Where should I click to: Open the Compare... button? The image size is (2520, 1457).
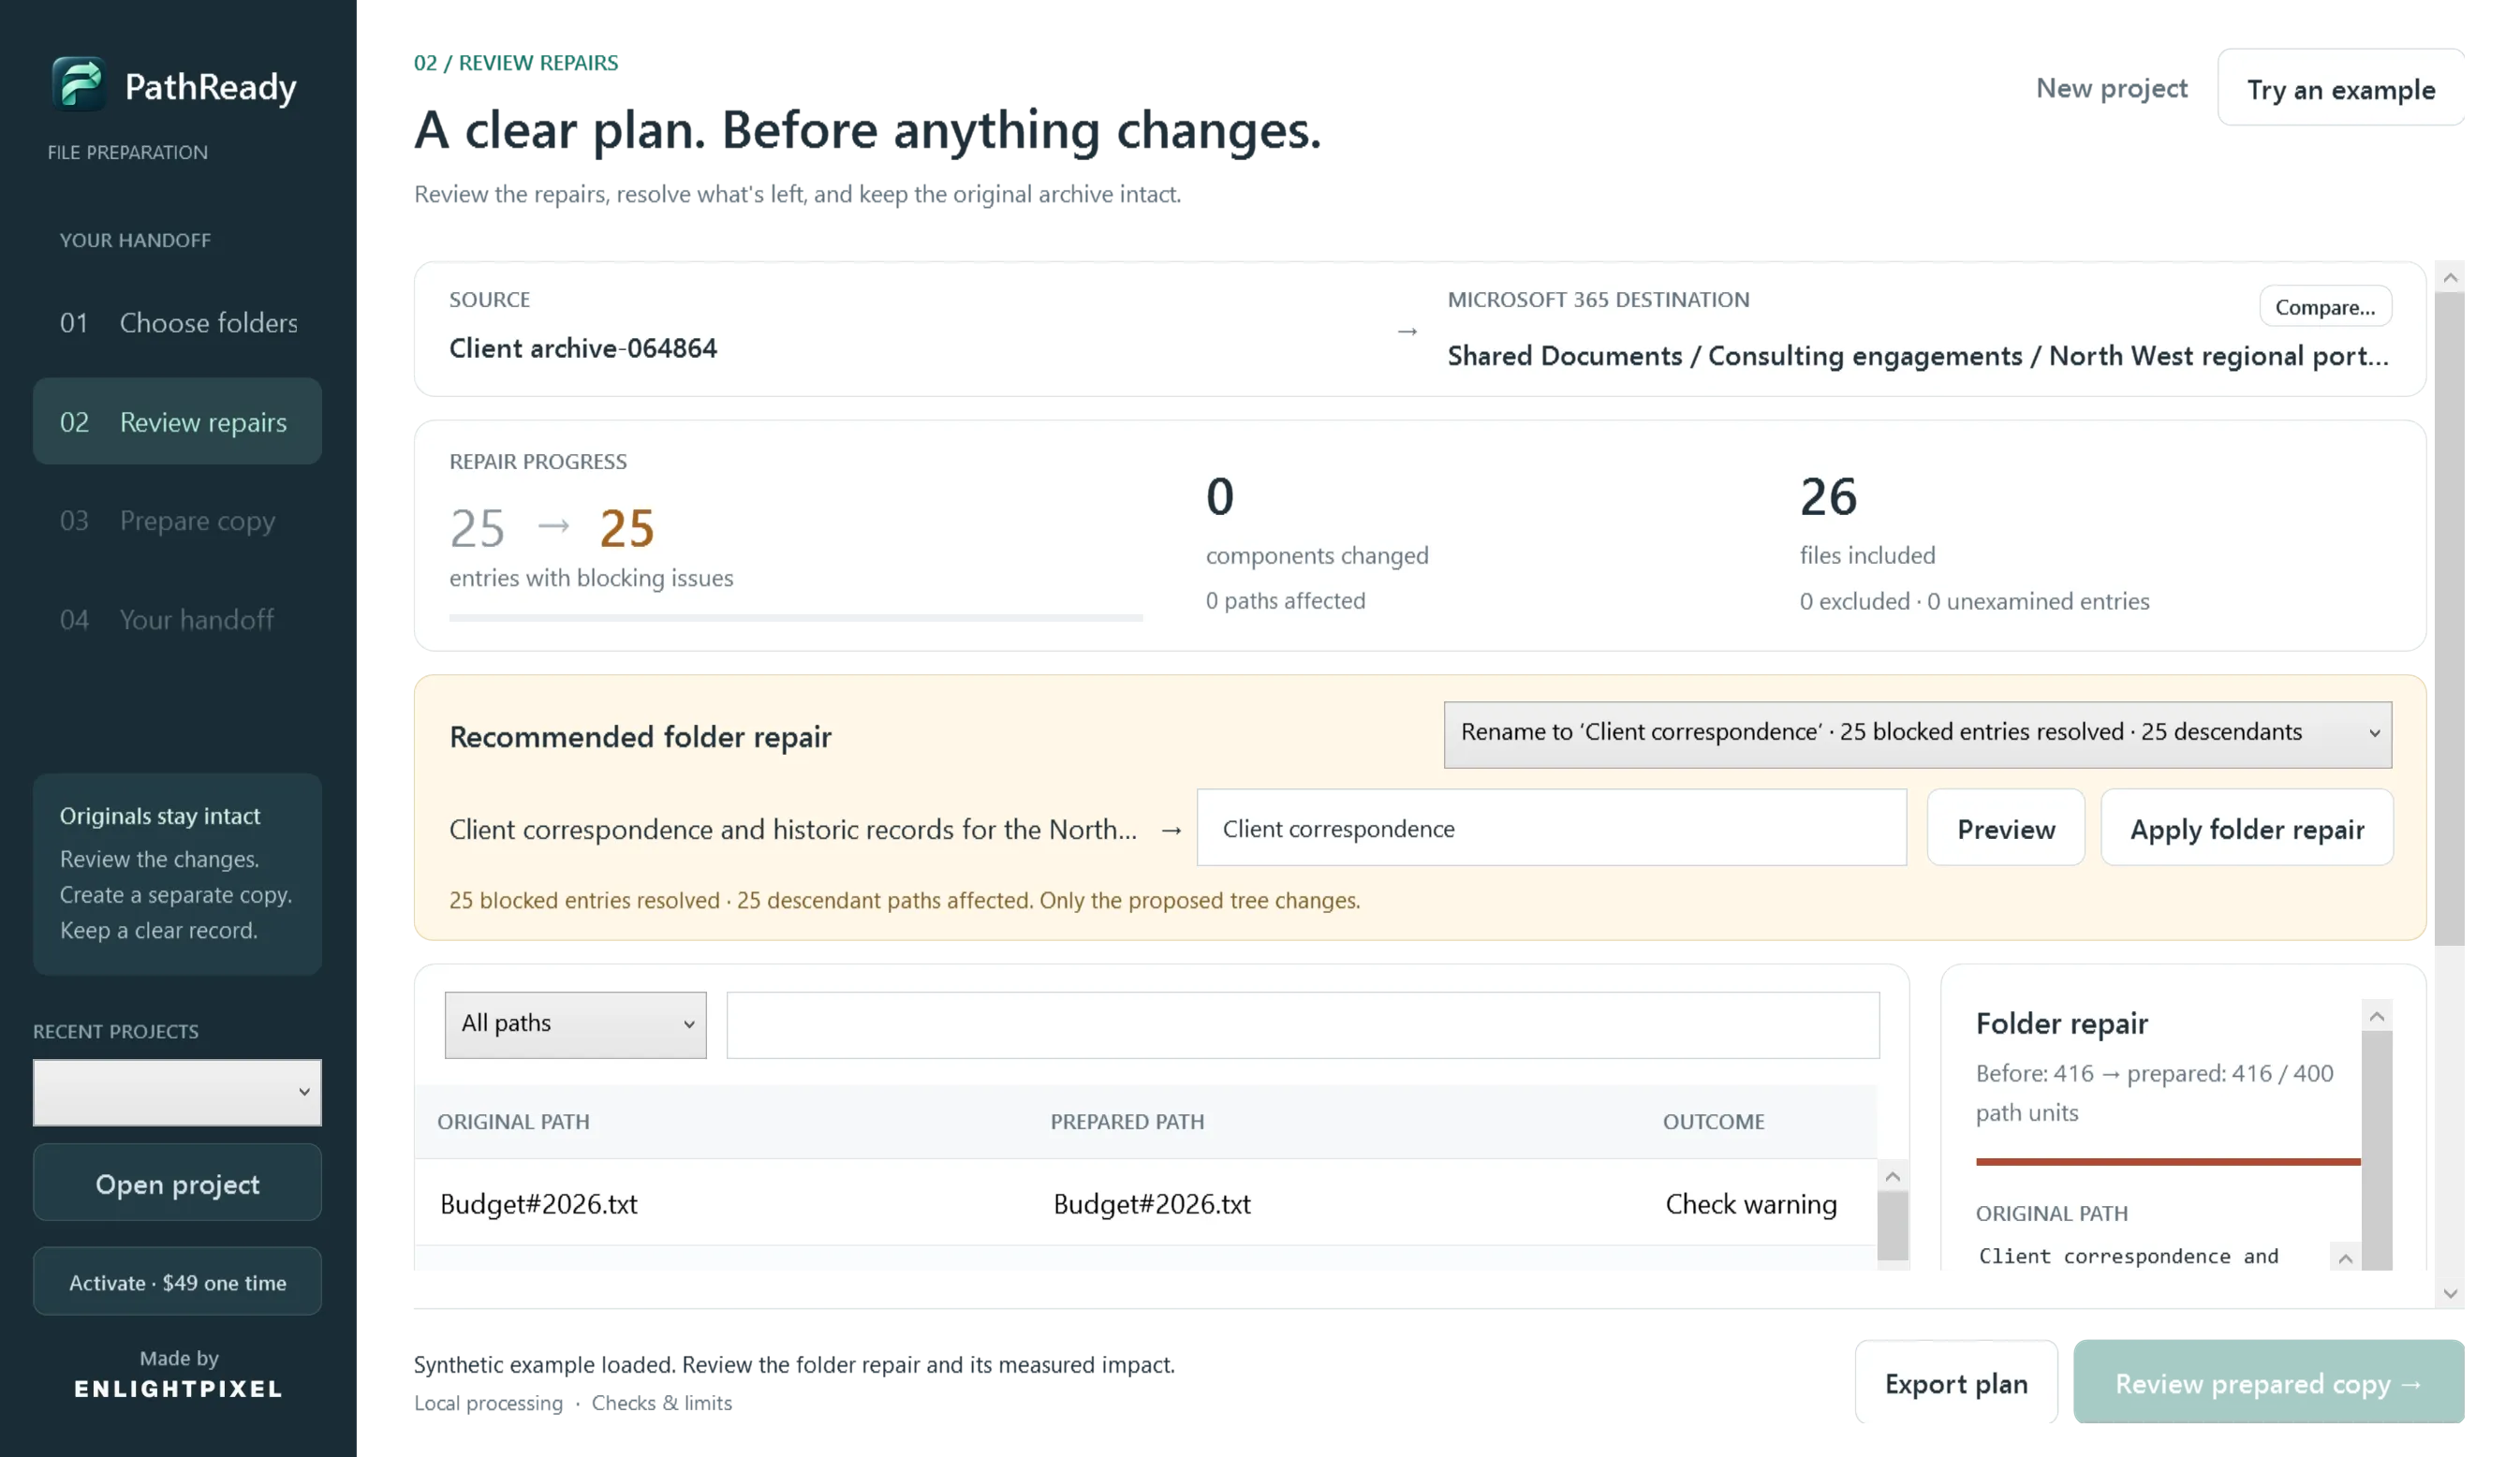[x=2325, y=307]
